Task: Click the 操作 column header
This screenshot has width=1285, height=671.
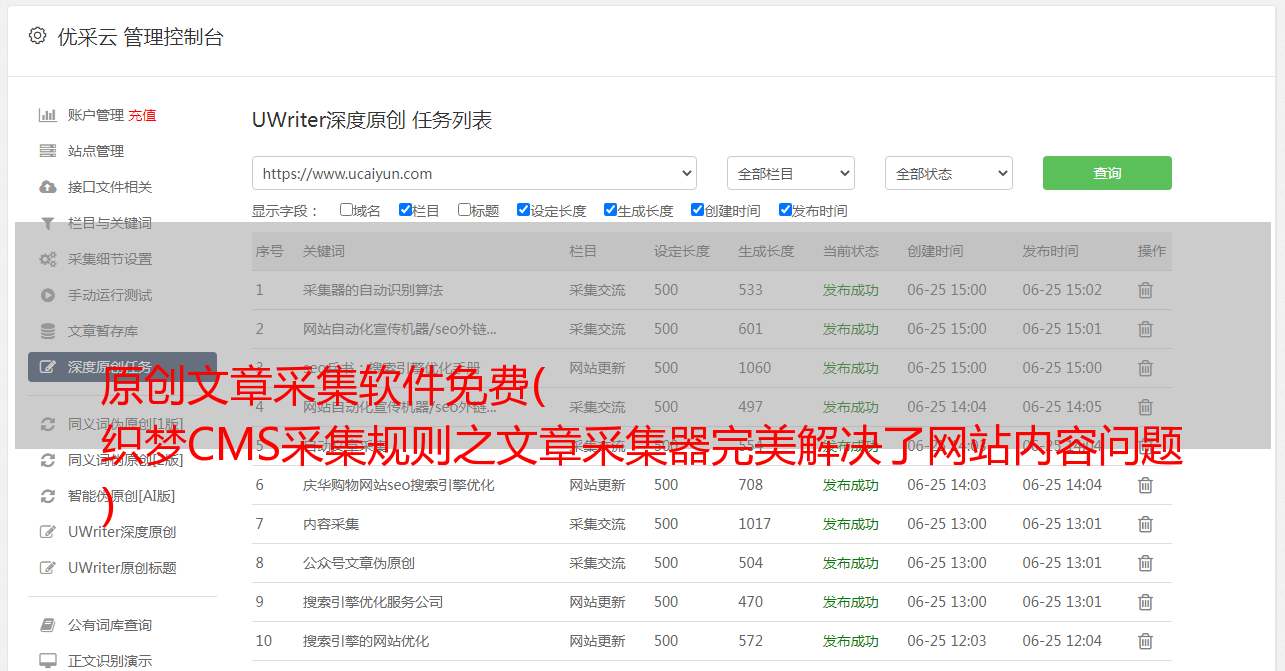Action: 1152,251
